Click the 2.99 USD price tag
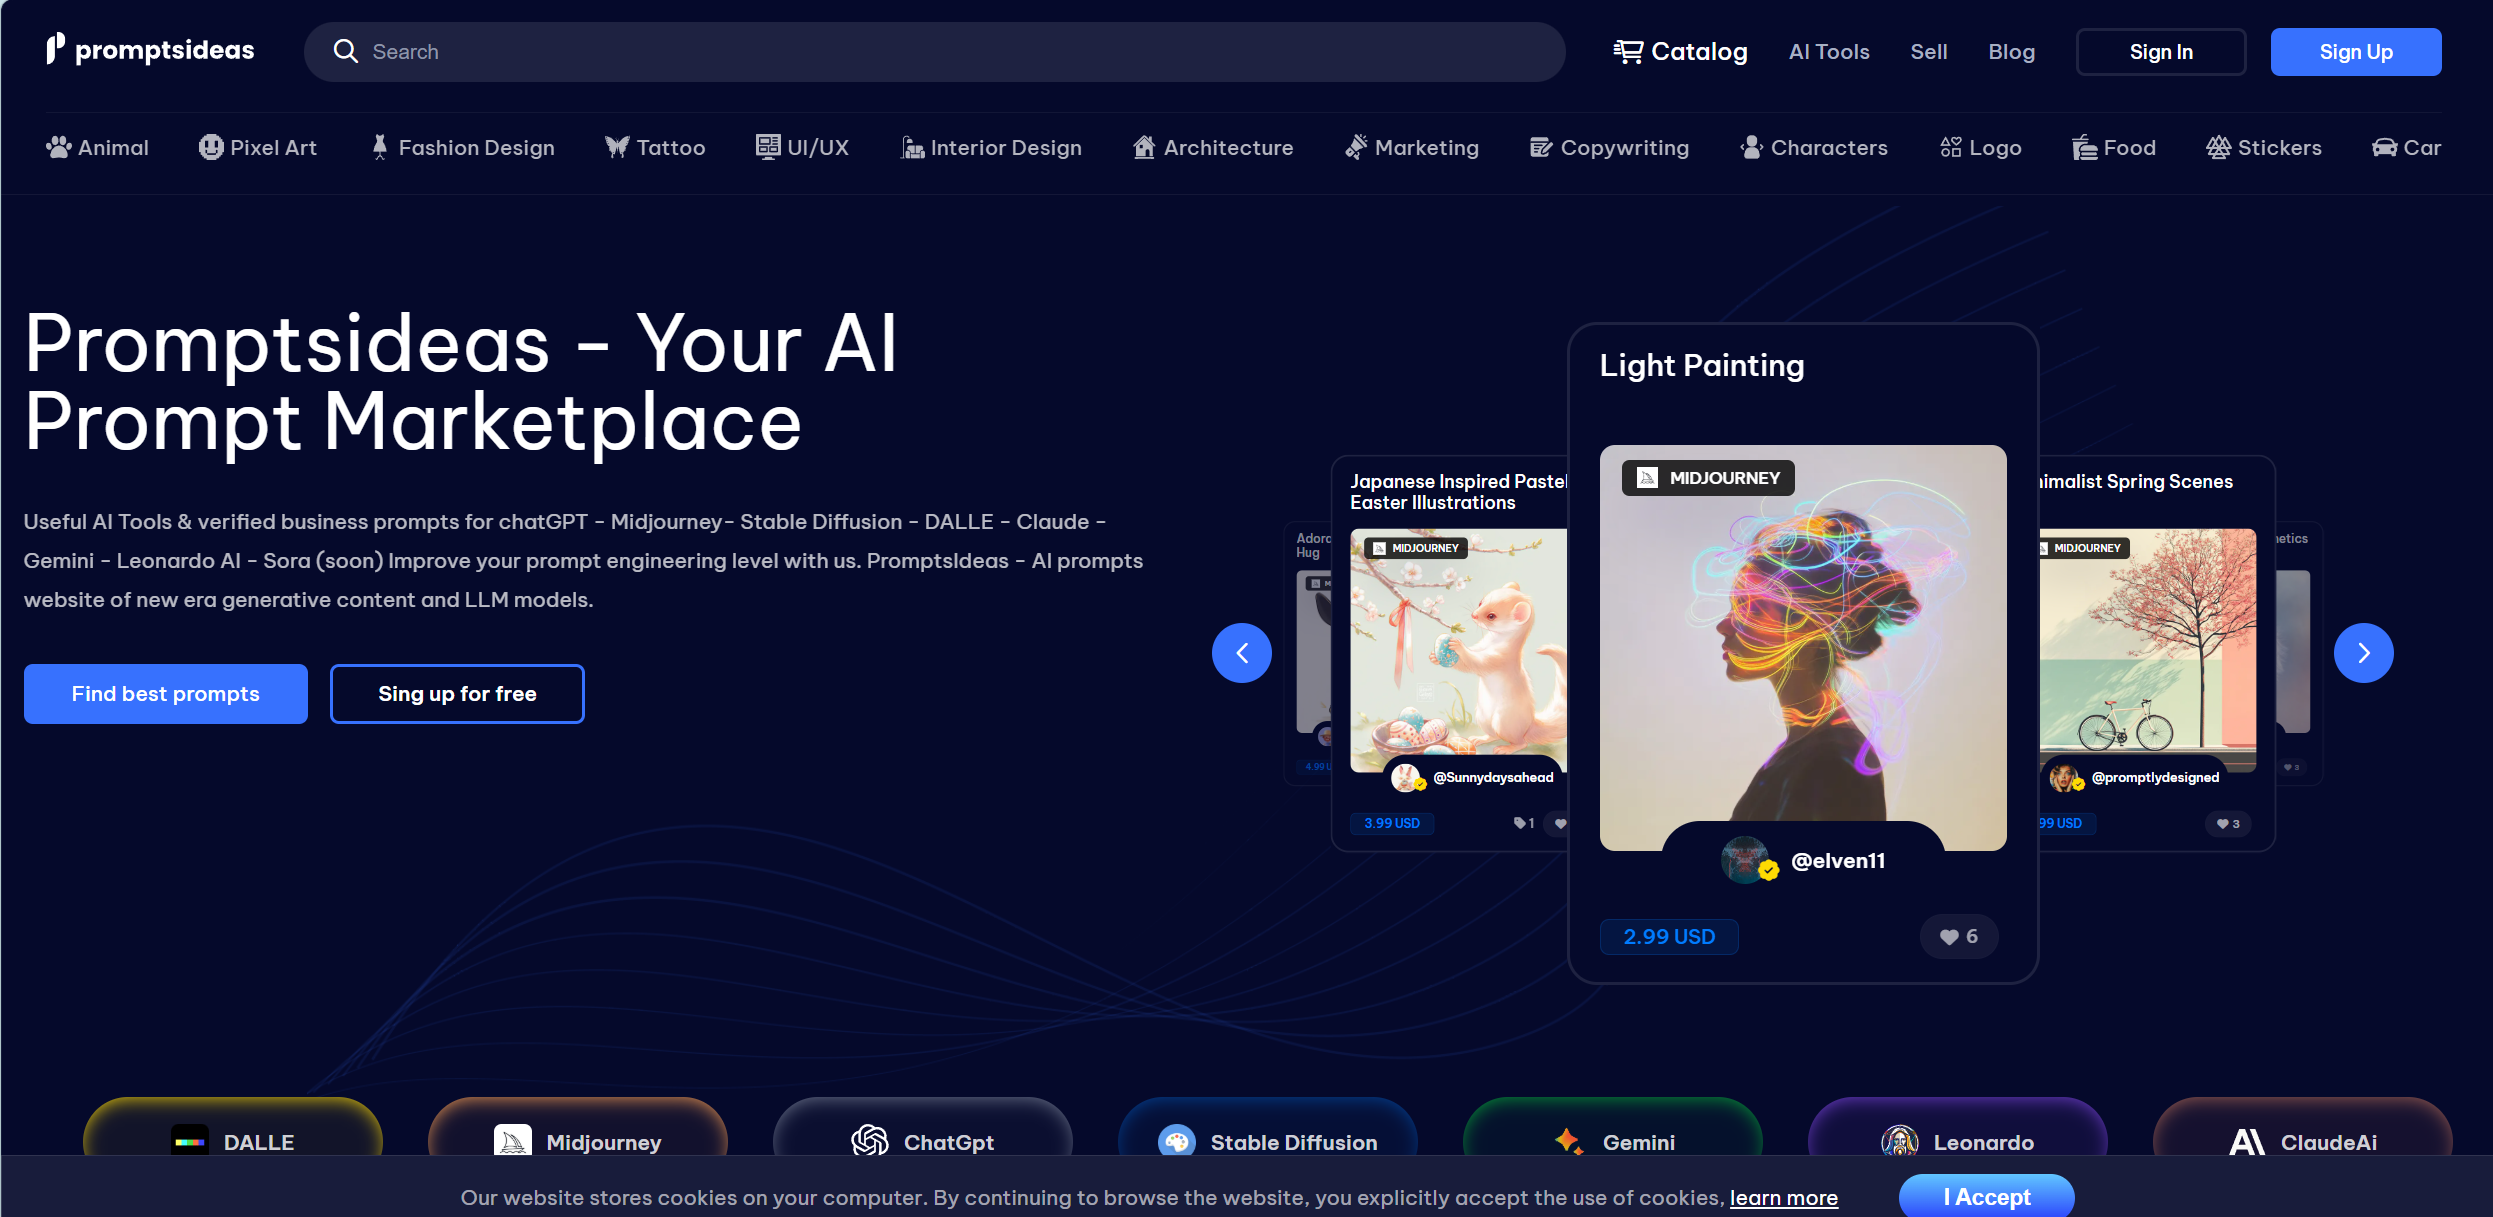The width and height of the screenshot is (2493, 1217). pos(1669,937)
